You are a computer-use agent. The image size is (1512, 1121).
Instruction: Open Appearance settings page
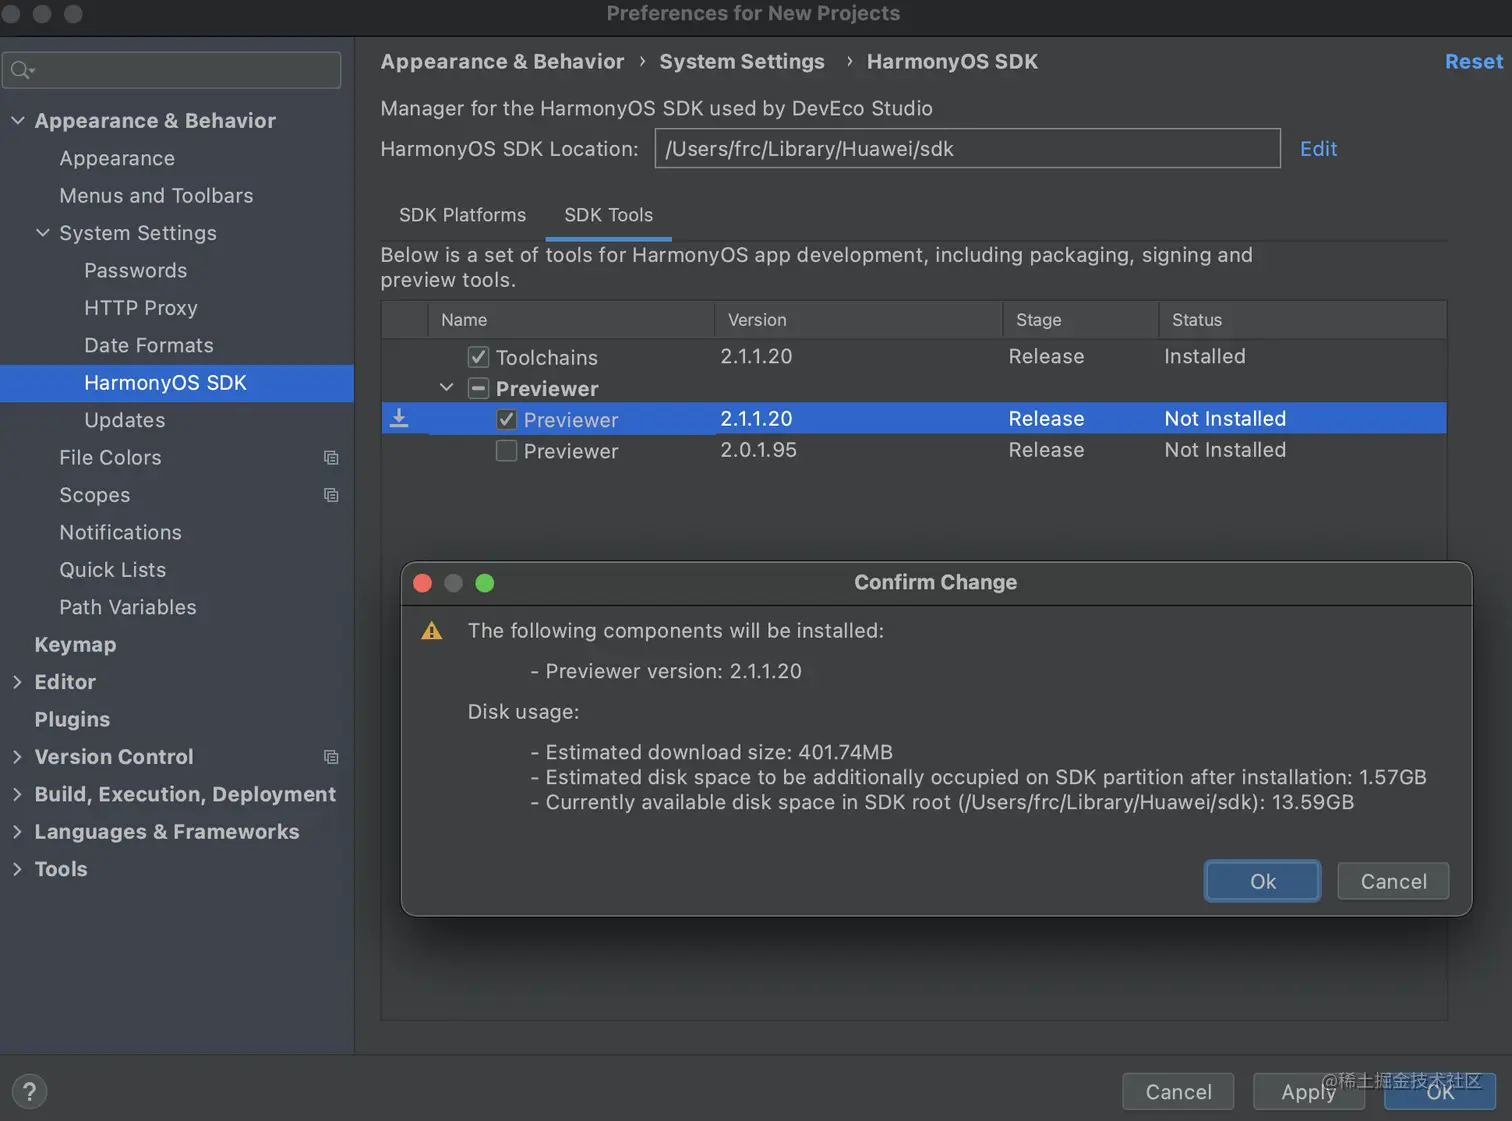click(x=117, y=158)
